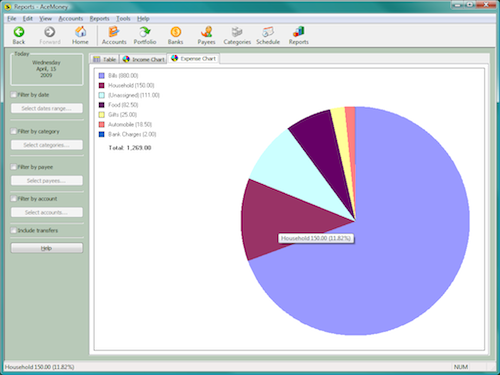Tick the Filter by payee checkbox
This screenshot has height=375, width=500.
tap(13, 167)
